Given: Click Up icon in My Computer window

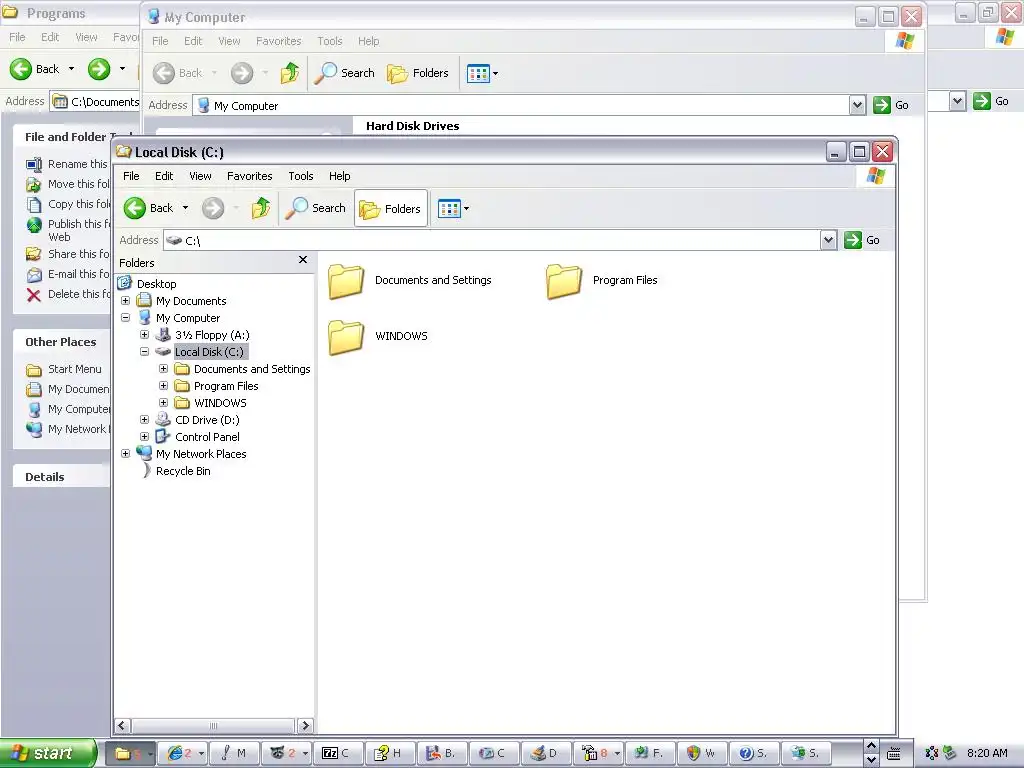Looking at the screenshot, I should pos(289,73).
